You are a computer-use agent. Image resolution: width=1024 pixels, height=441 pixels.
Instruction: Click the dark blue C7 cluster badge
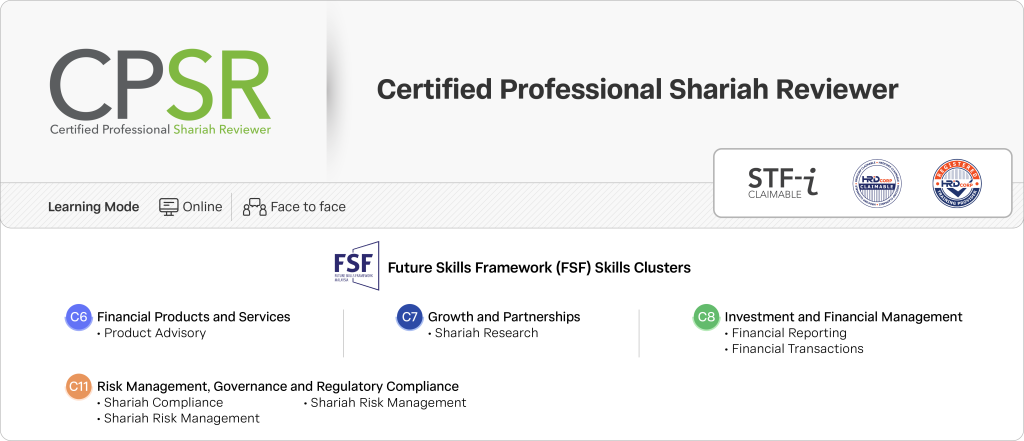(x=409, y=317)
